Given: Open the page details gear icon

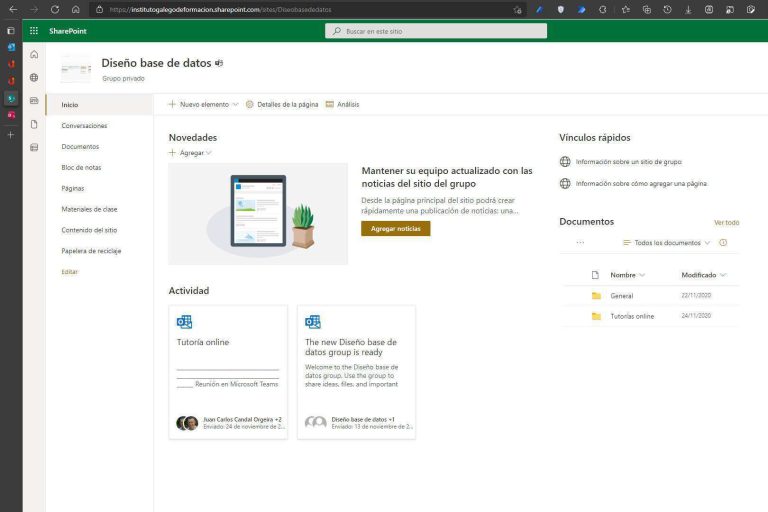Looking at the screenshot, I should click(x=250, y=104).
